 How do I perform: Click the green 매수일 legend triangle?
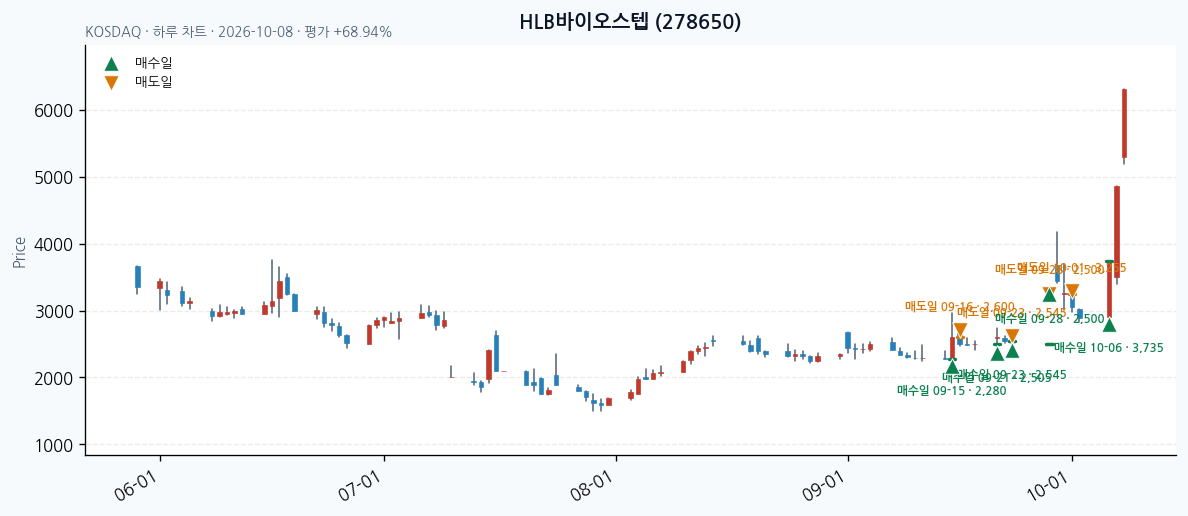click(x=111, y=64)
